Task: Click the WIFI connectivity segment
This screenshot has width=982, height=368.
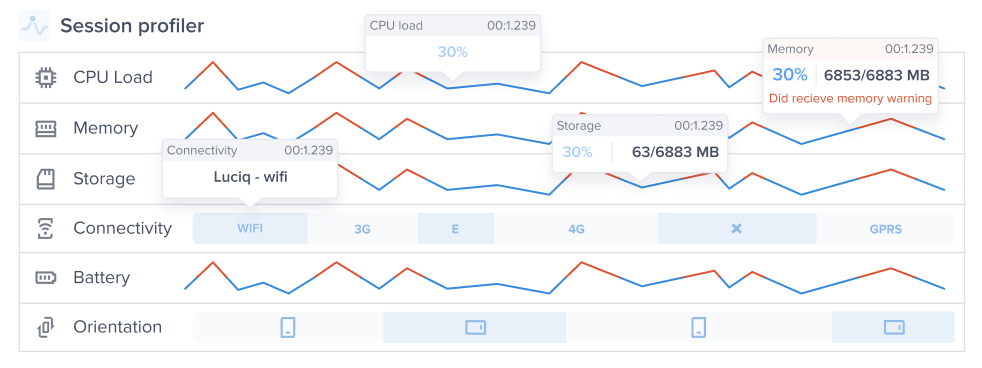Action: [x=250, y=228]
